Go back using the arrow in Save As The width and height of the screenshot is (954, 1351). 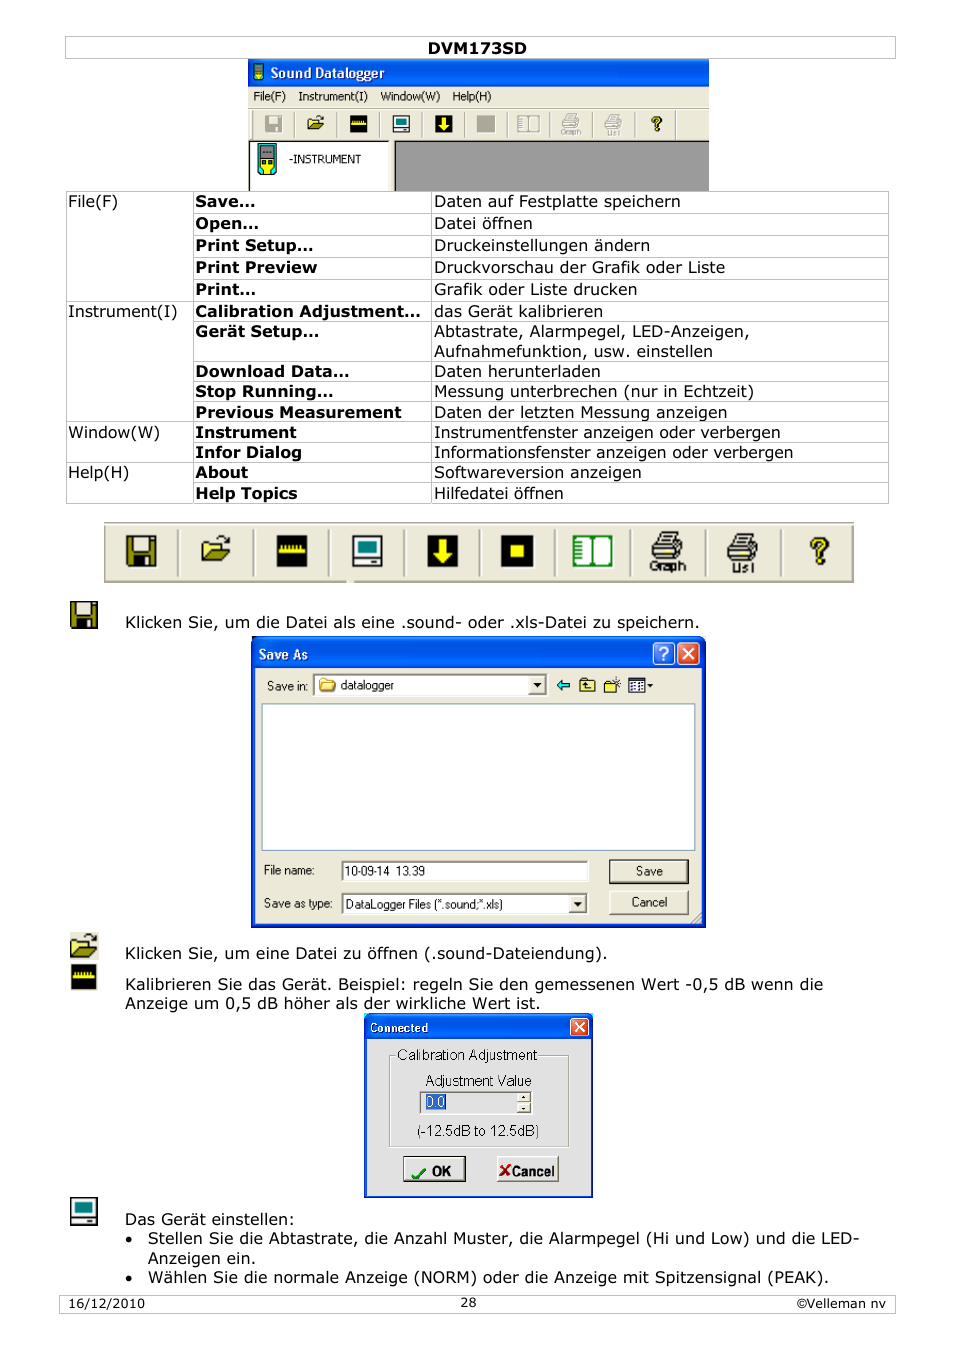coord(563,685)
